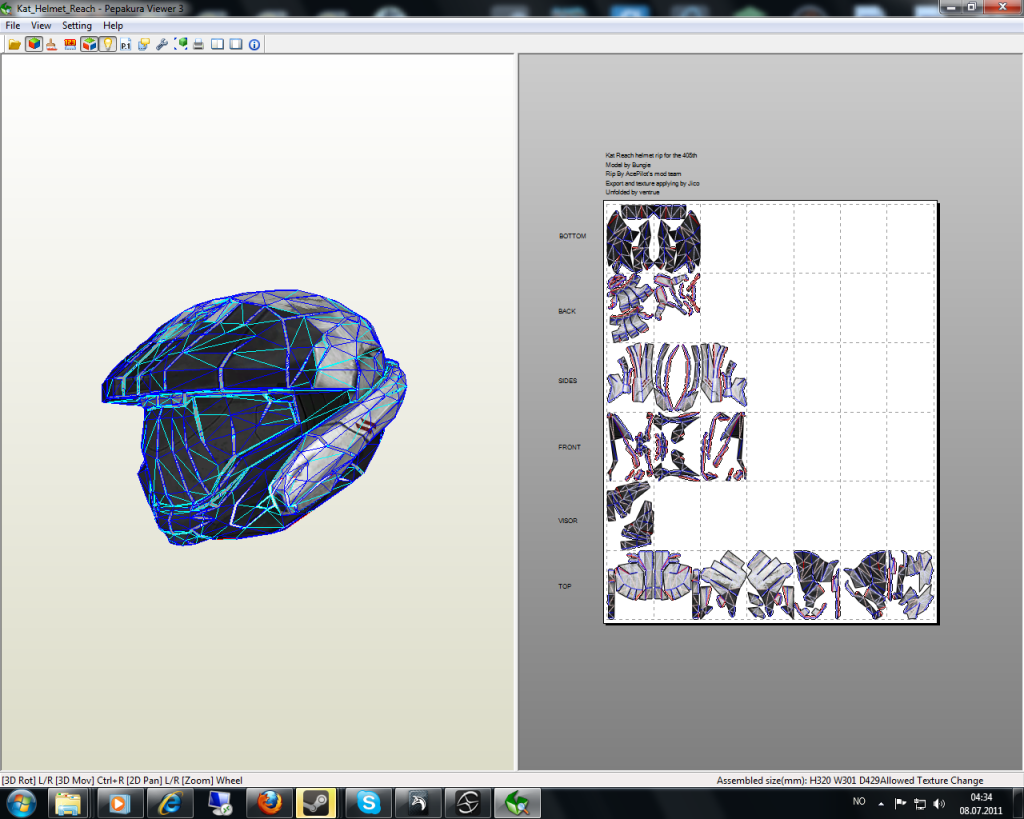Toggle the green-topped cube toolbar button
Viewport: 1024px width, 819px height.
pyautogui.click(x=89, y=44)
